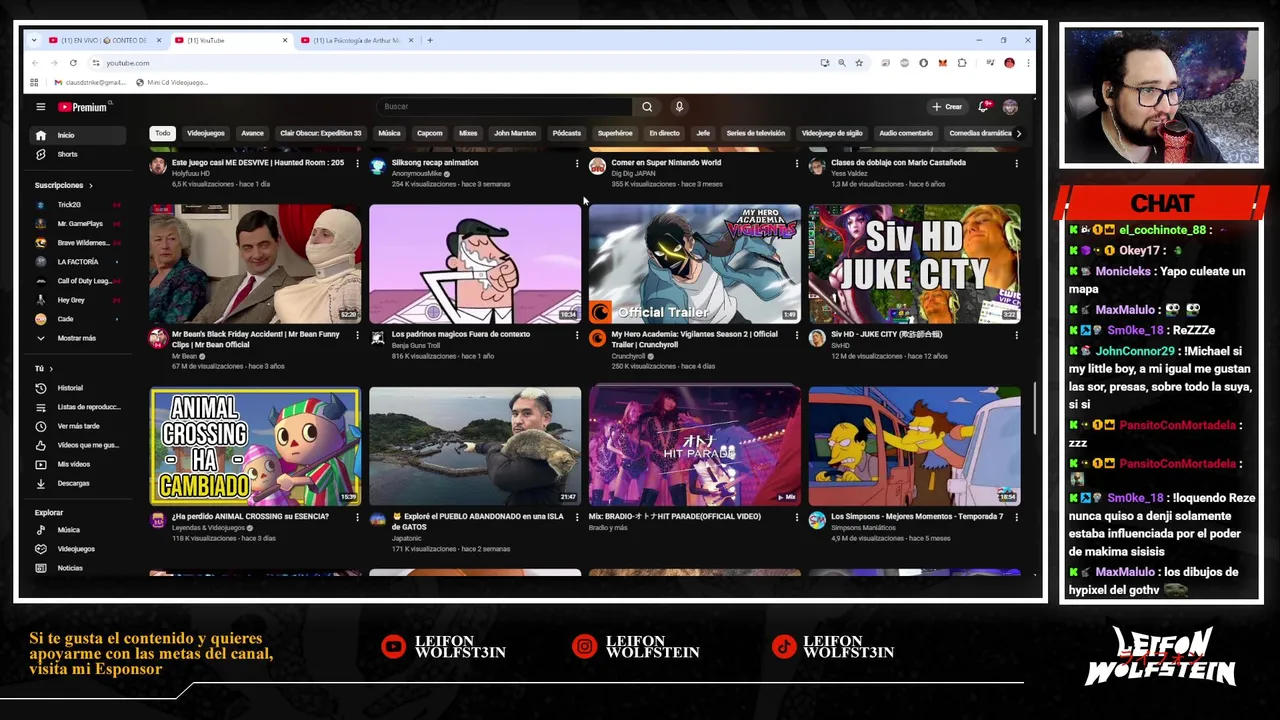Screen dimensions: 1280x720
Task: Go back in Chrome navigation
Action: point(35,63)
